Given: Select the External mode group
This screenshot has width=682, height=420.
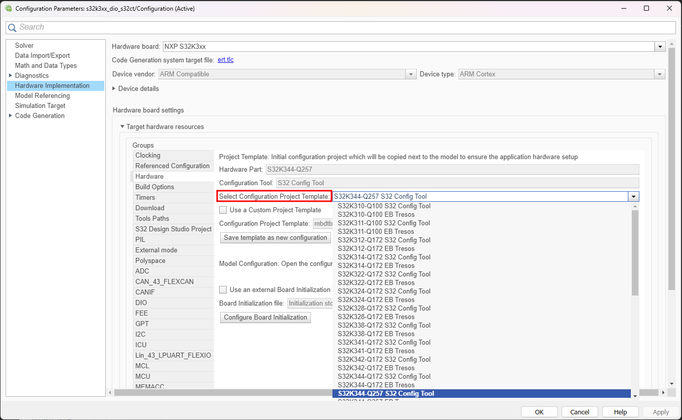Looking at the screenshot, I should click(x=173, y=250).
